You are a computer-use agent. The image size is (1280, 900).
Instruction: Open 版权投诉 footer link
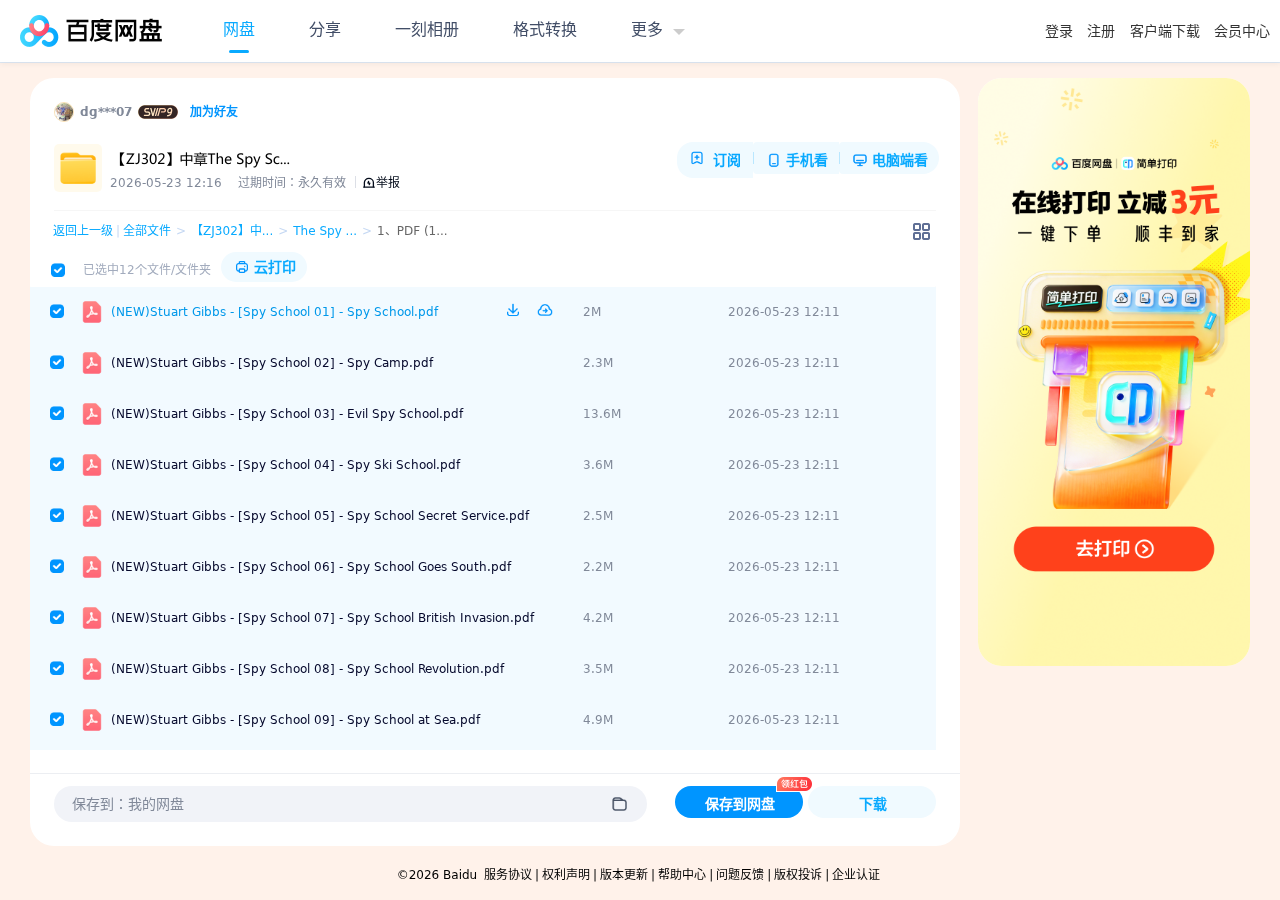[798, 875]
